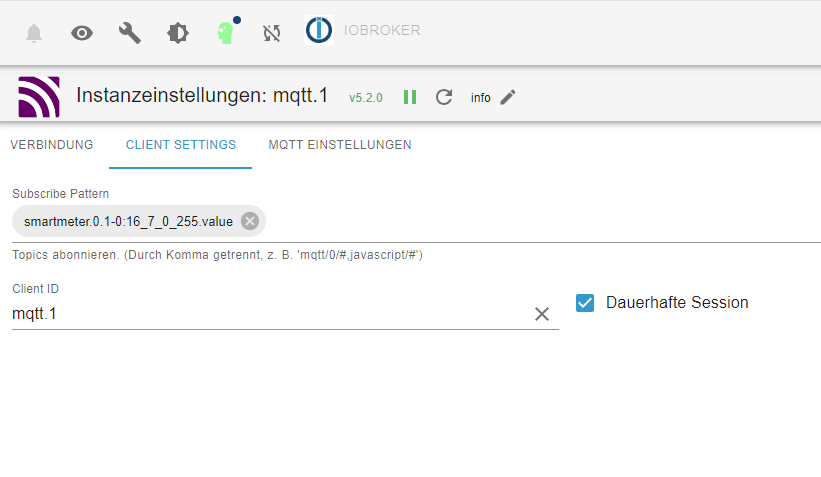Toggle the theme brightness icon

coord(178,33)
